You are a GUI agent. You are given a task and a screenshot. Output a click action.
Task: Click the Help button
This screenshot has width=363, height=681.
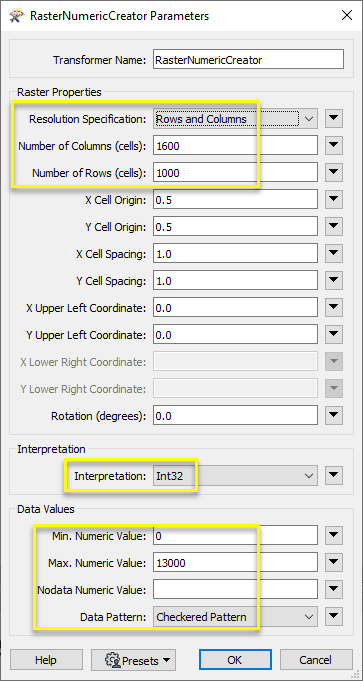click(46, 660)
